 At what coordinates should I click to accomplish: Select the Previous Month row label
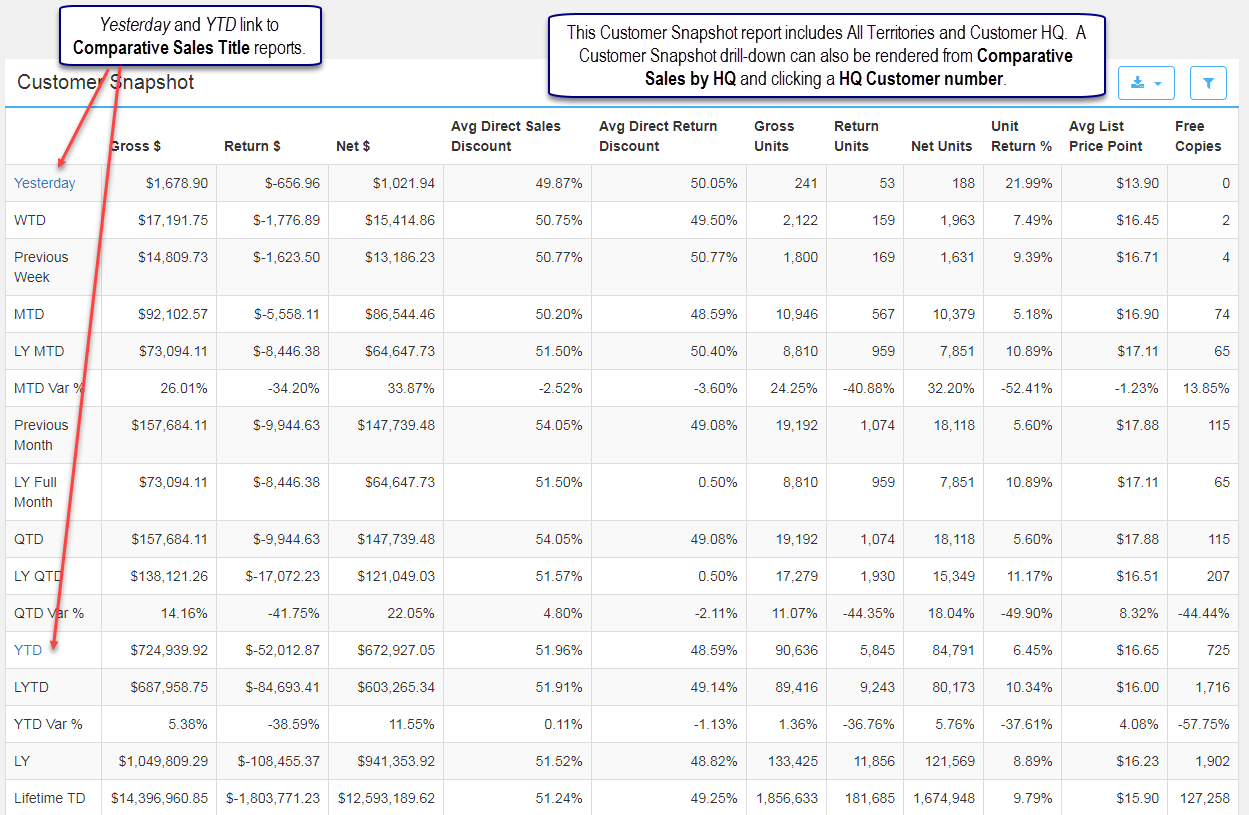point(41,435)
